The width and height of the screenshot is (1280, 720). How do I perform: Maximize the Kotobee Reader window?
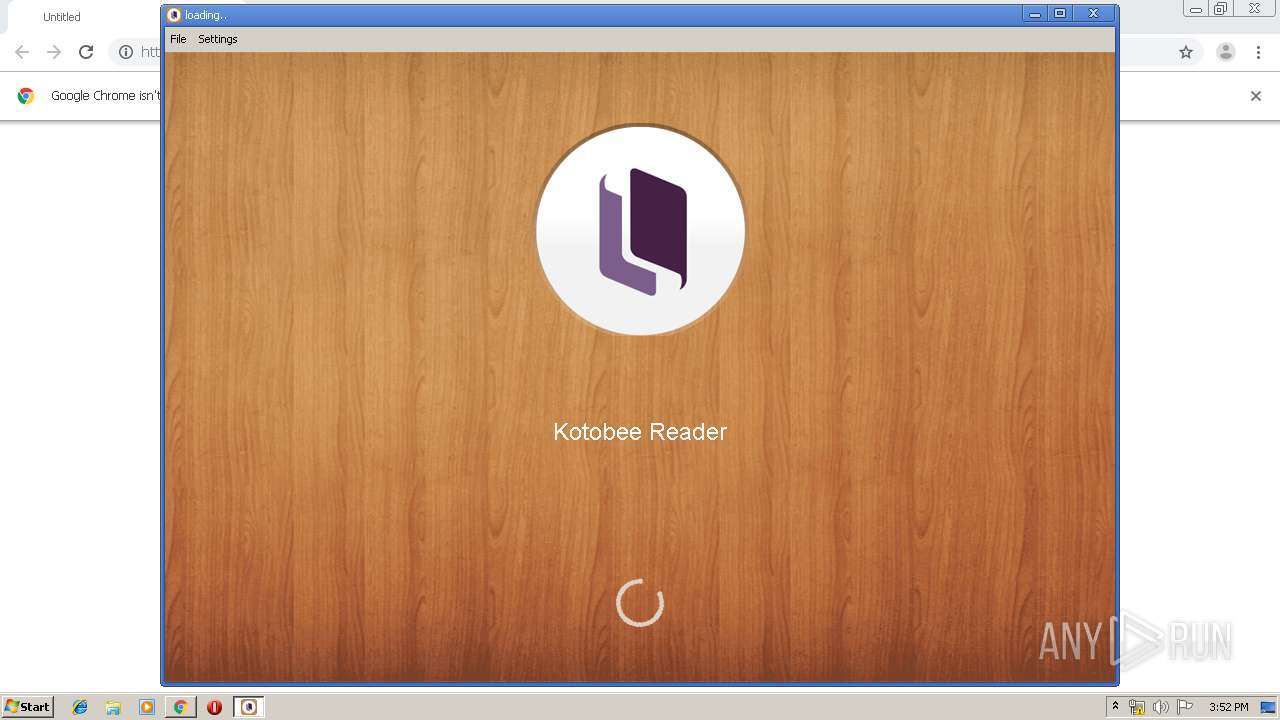pos(1060,14)
